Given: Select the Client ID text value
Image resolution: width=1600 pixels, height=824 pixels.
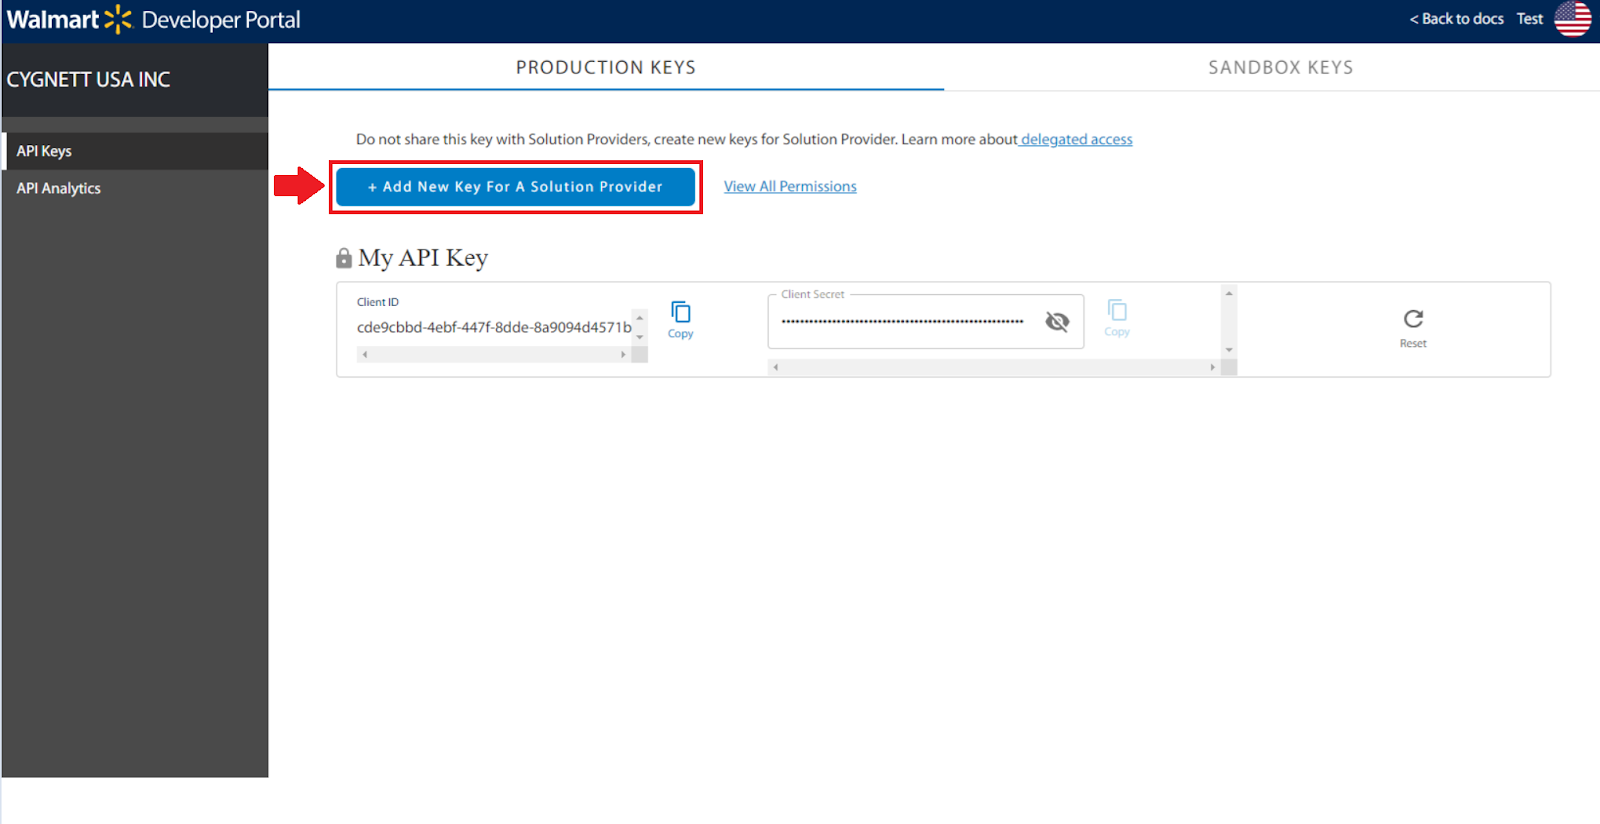Looking at the screenshot, I should coord(494,327).
